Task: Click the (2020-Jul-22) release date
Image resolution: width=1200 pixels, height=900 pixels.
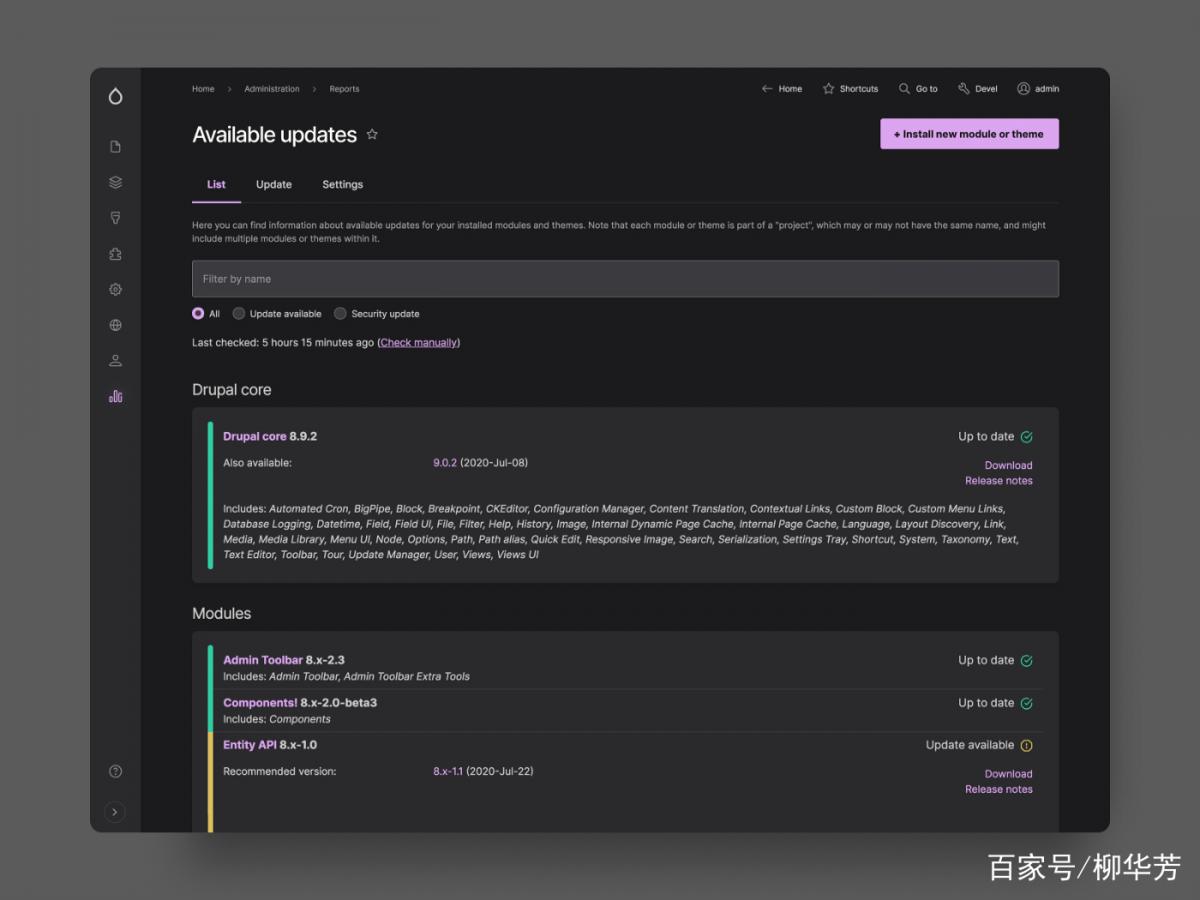Action: click(500, 772)
